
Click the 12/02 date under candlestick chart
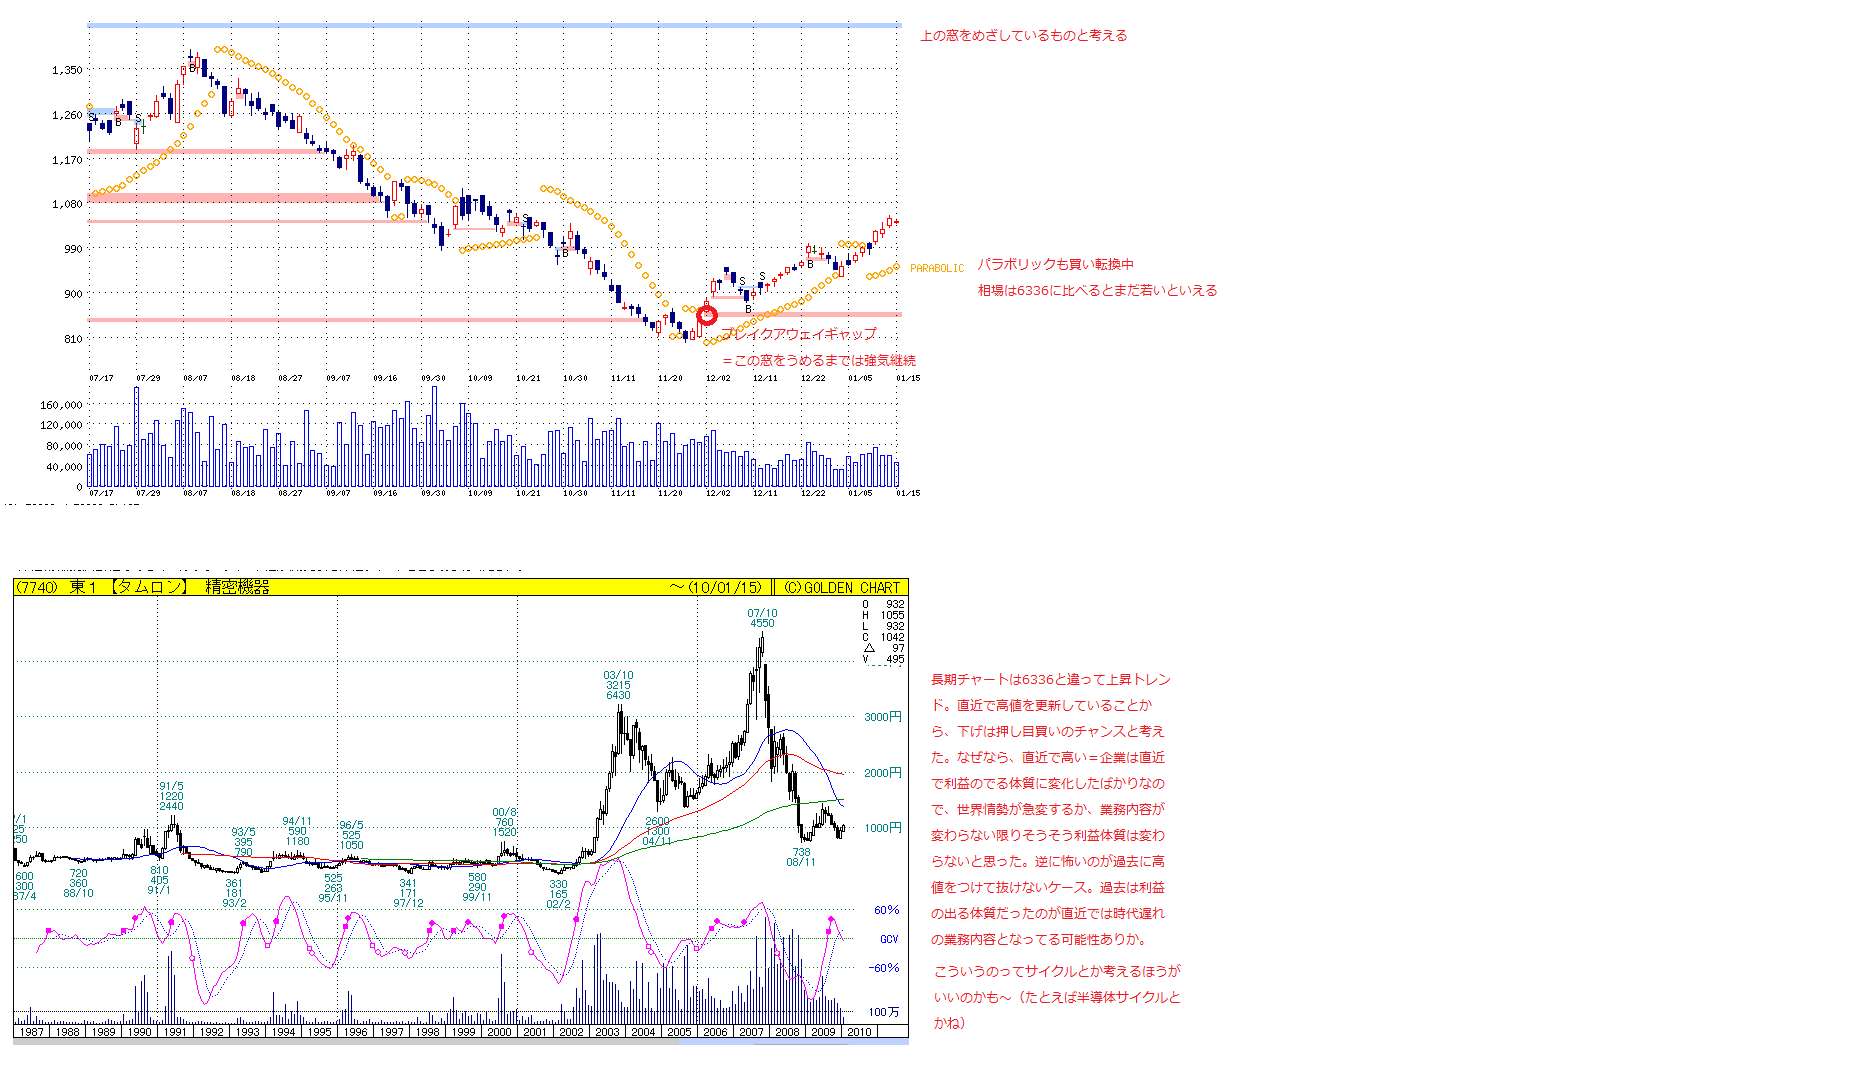point(718,378)
